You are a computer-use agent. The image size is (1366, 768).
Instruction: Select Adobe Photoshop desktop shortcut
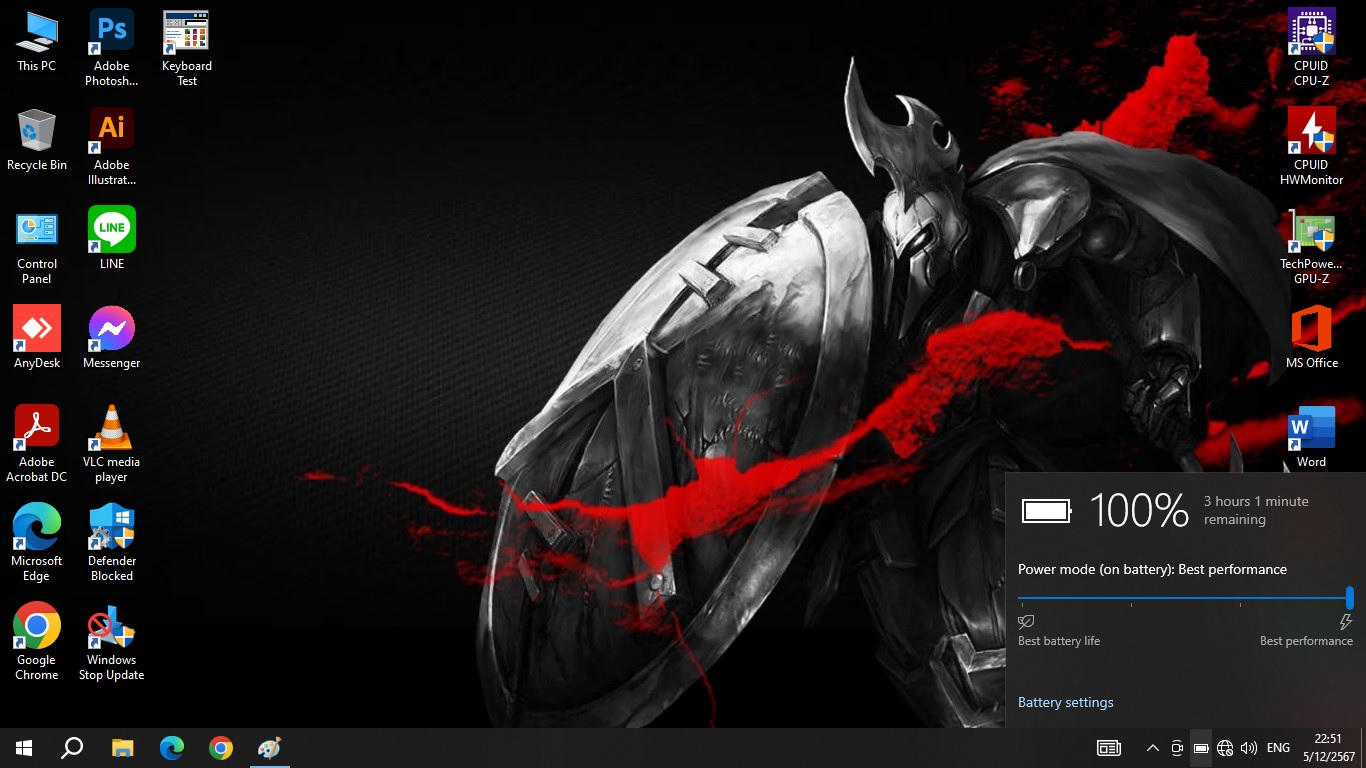click(112, 49)
